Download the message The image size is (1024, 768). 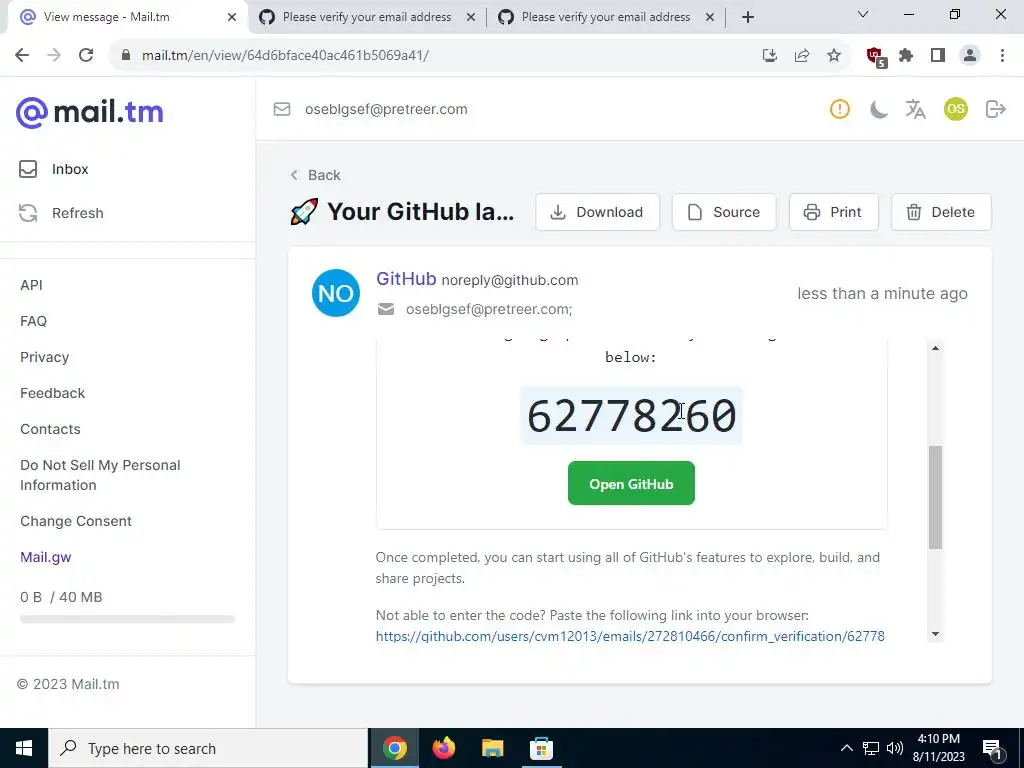tap(598, 212)
